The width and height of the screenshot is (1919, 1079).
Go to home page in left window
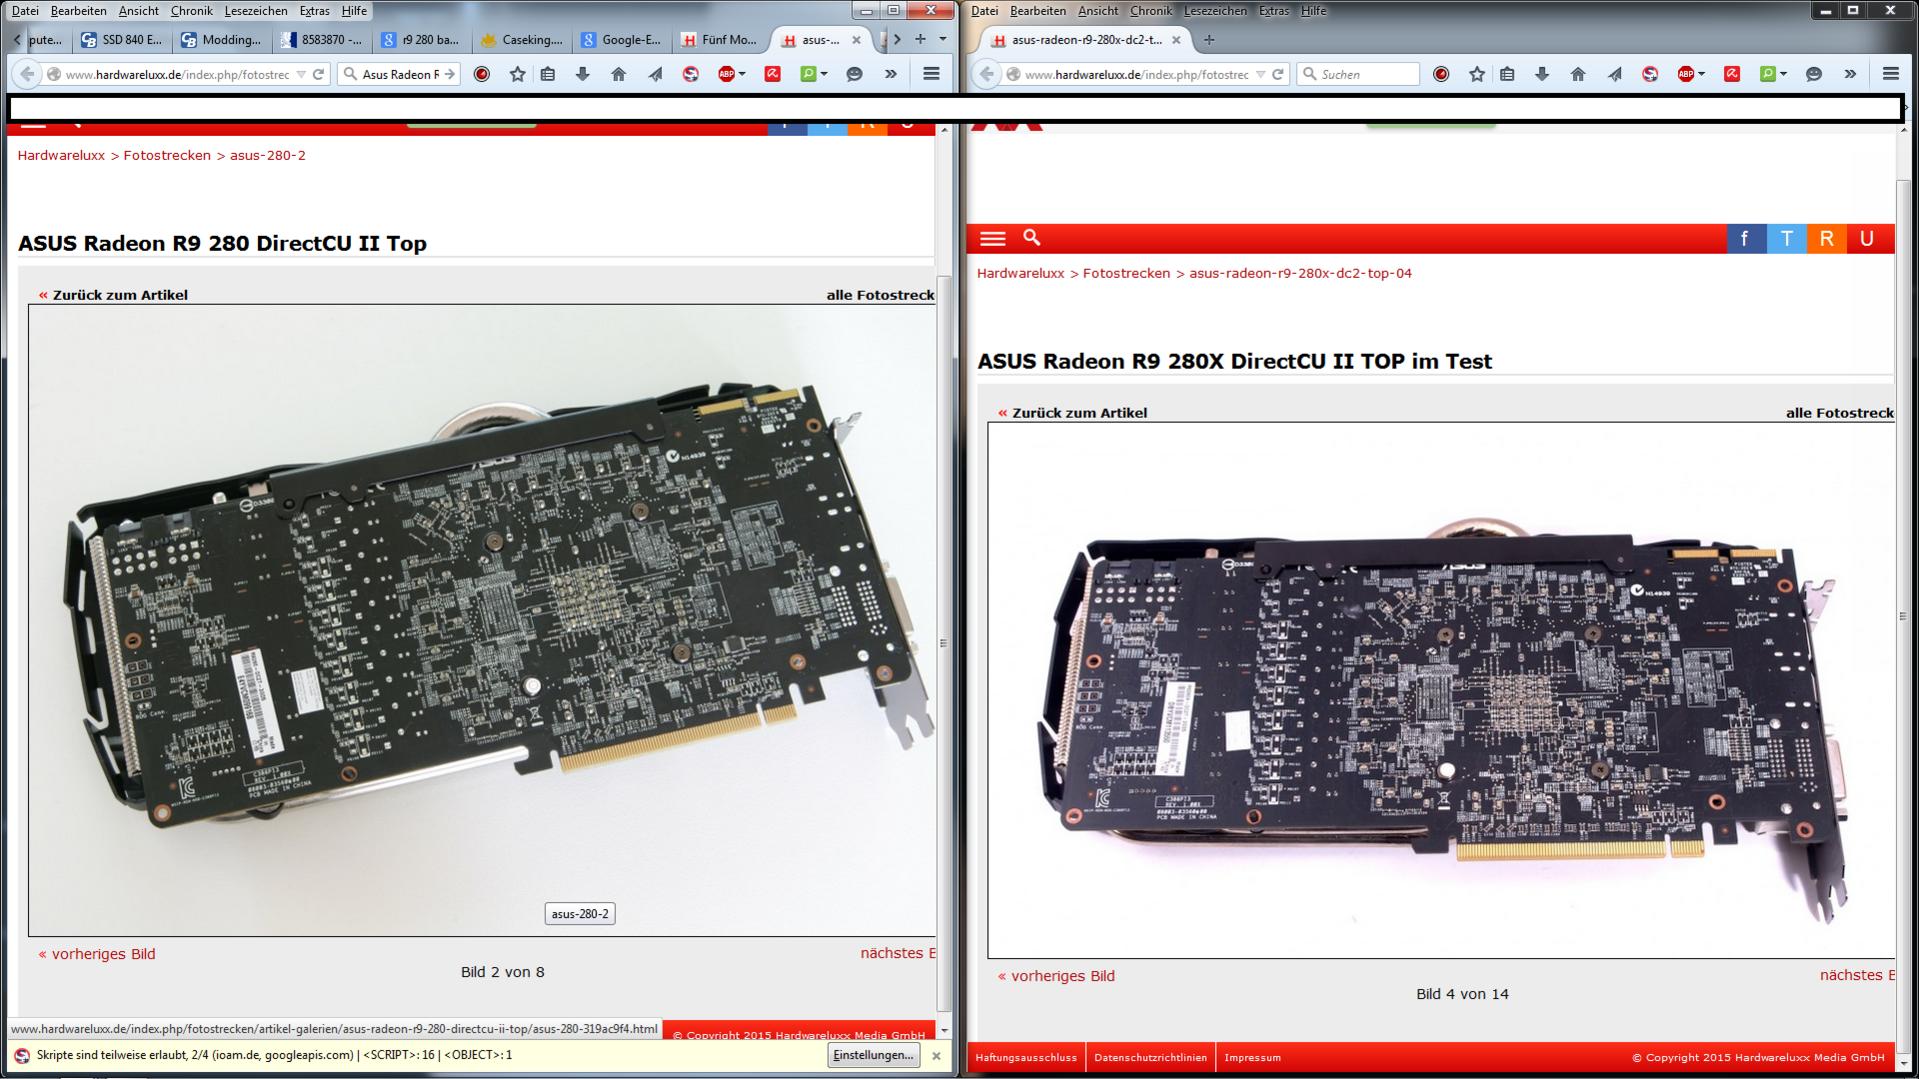click(618, 74)
